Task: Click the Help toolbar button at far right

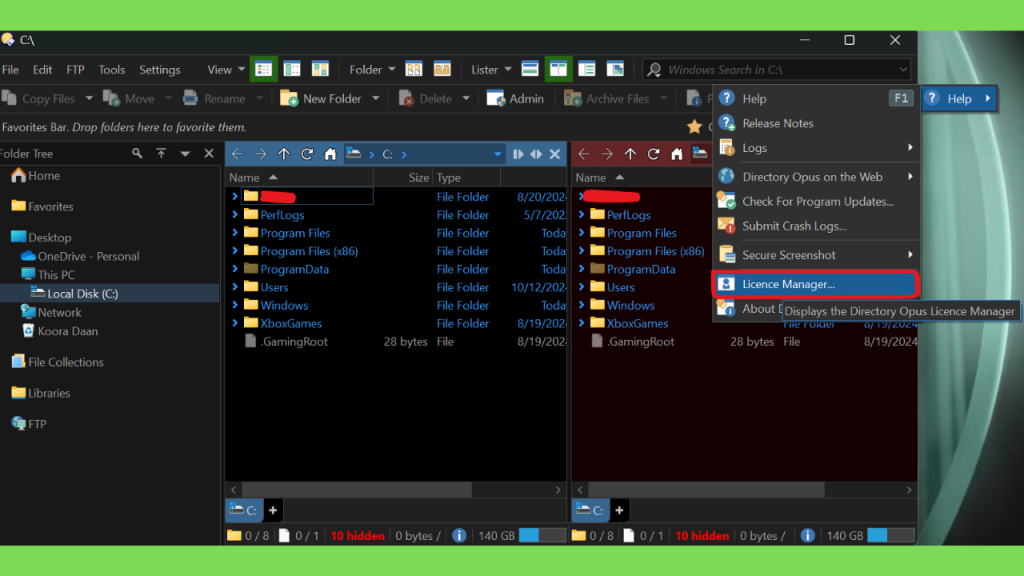Action: (x=959, y=99)
